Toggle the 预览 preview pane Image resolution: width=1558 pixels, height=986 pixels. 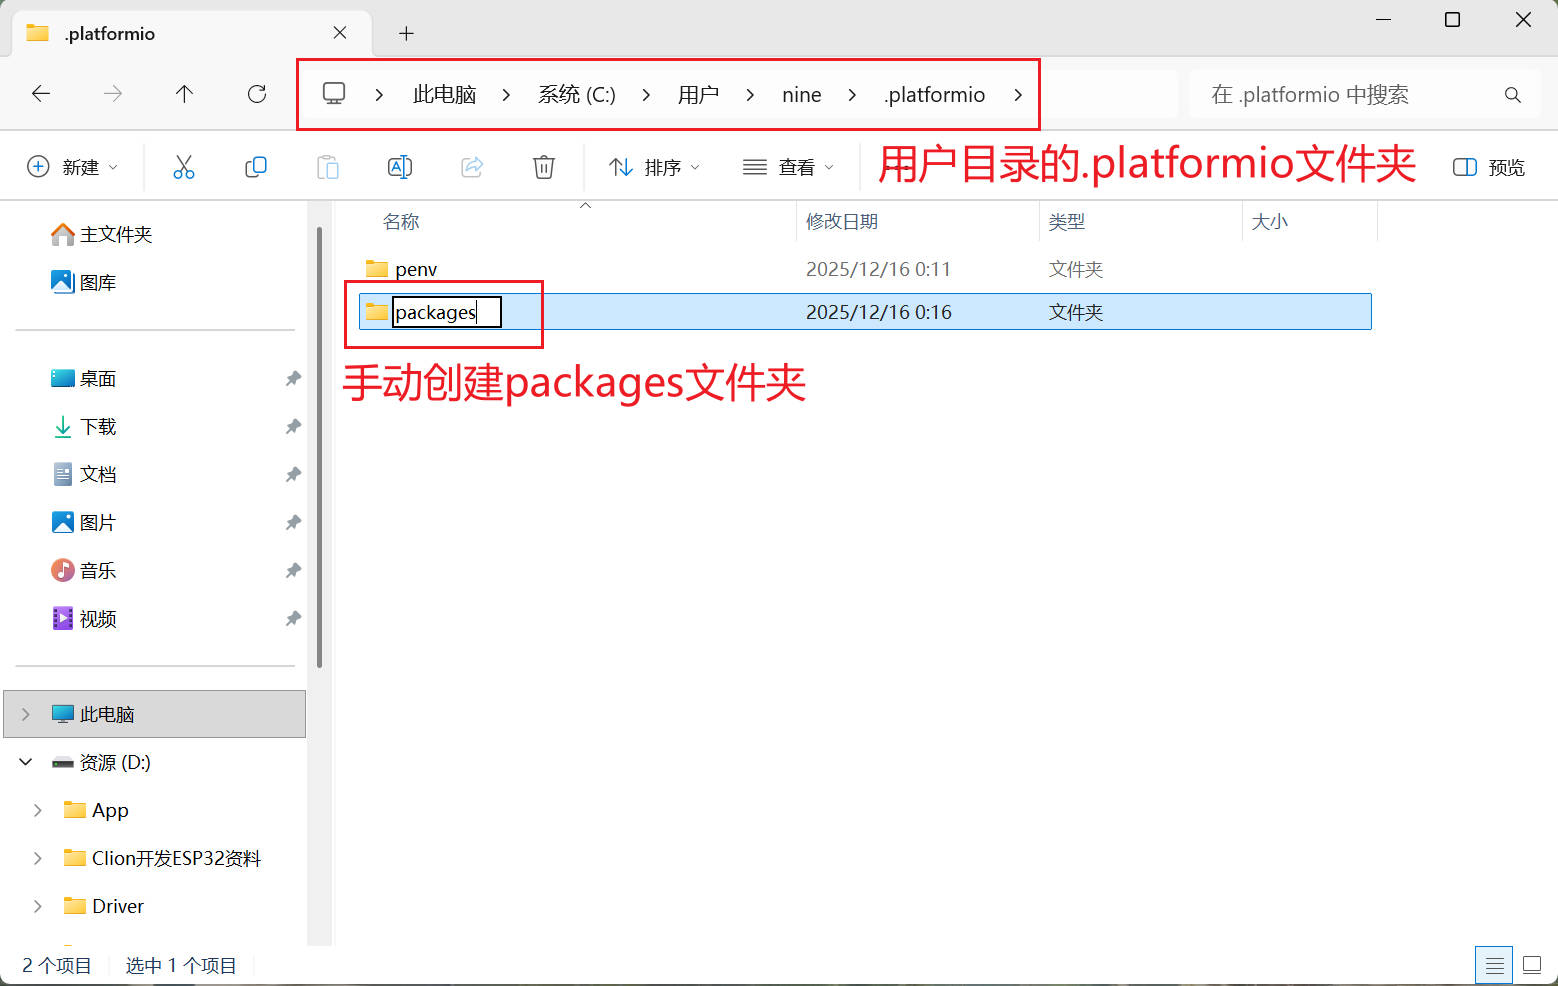[x=1489, y=167]
